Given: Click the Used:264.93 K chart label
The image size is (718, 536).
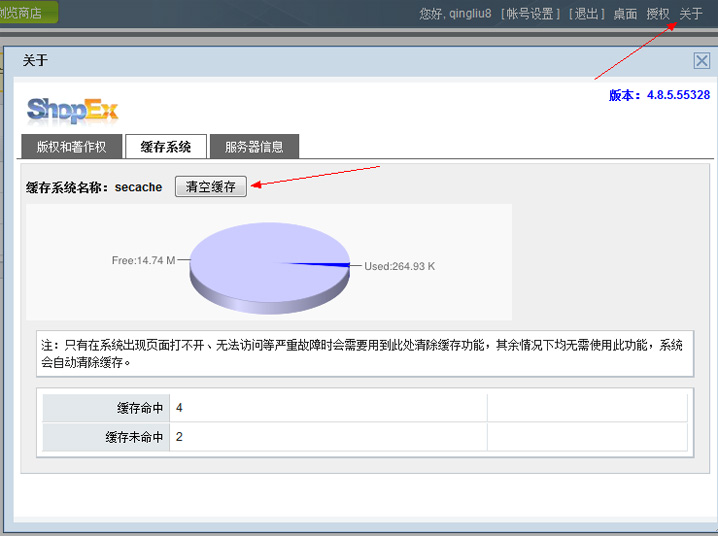Looking at the screenshot, I should point(399,266).
